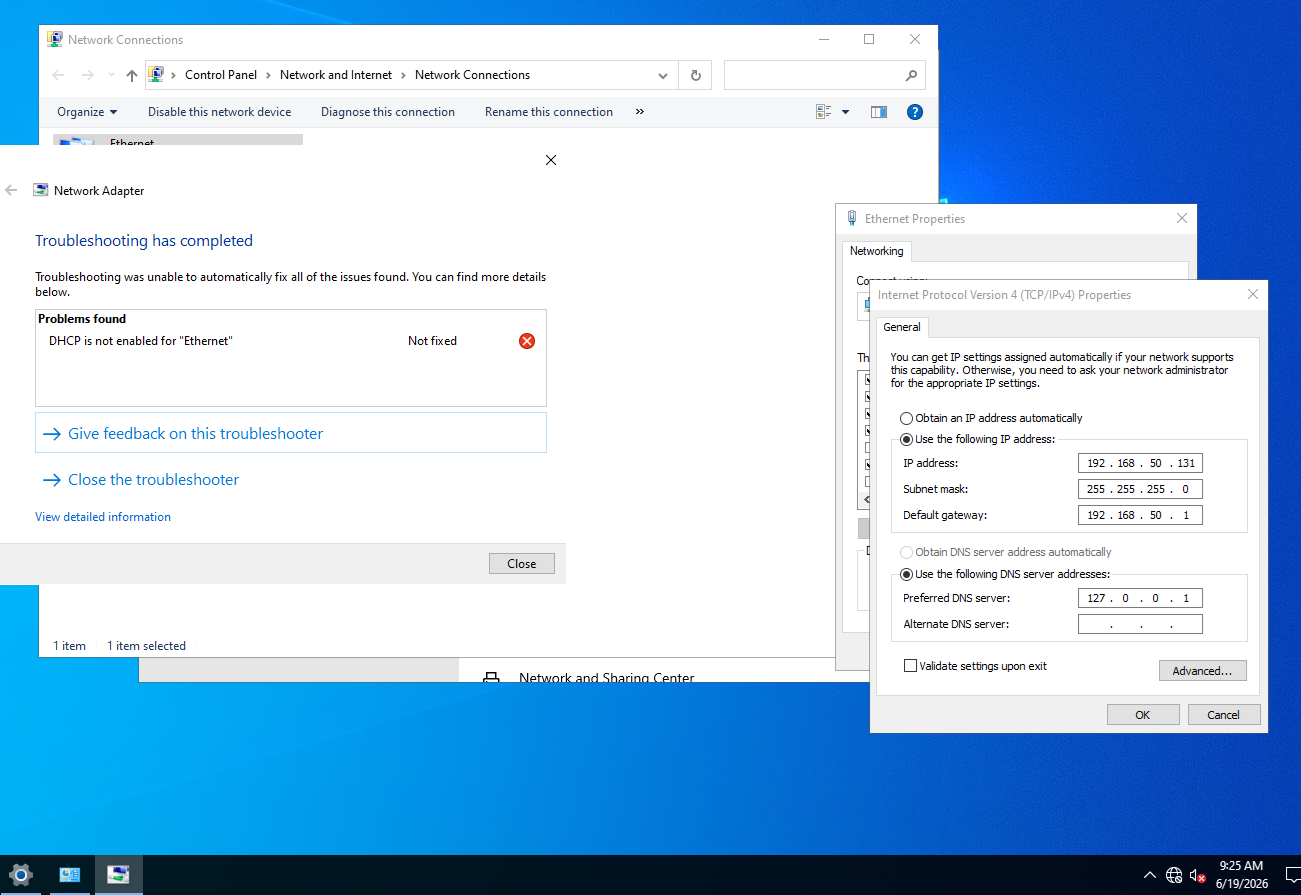Show more toolbar commands chevron

click(x=640, y=112)
